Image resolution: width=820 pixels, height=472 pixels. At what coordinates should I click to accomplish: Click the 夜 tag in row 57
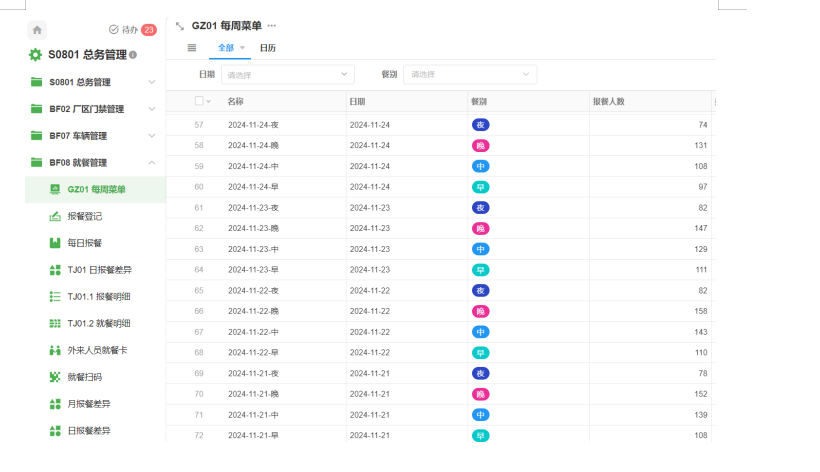pyautogui.click(x=481, y=125)
